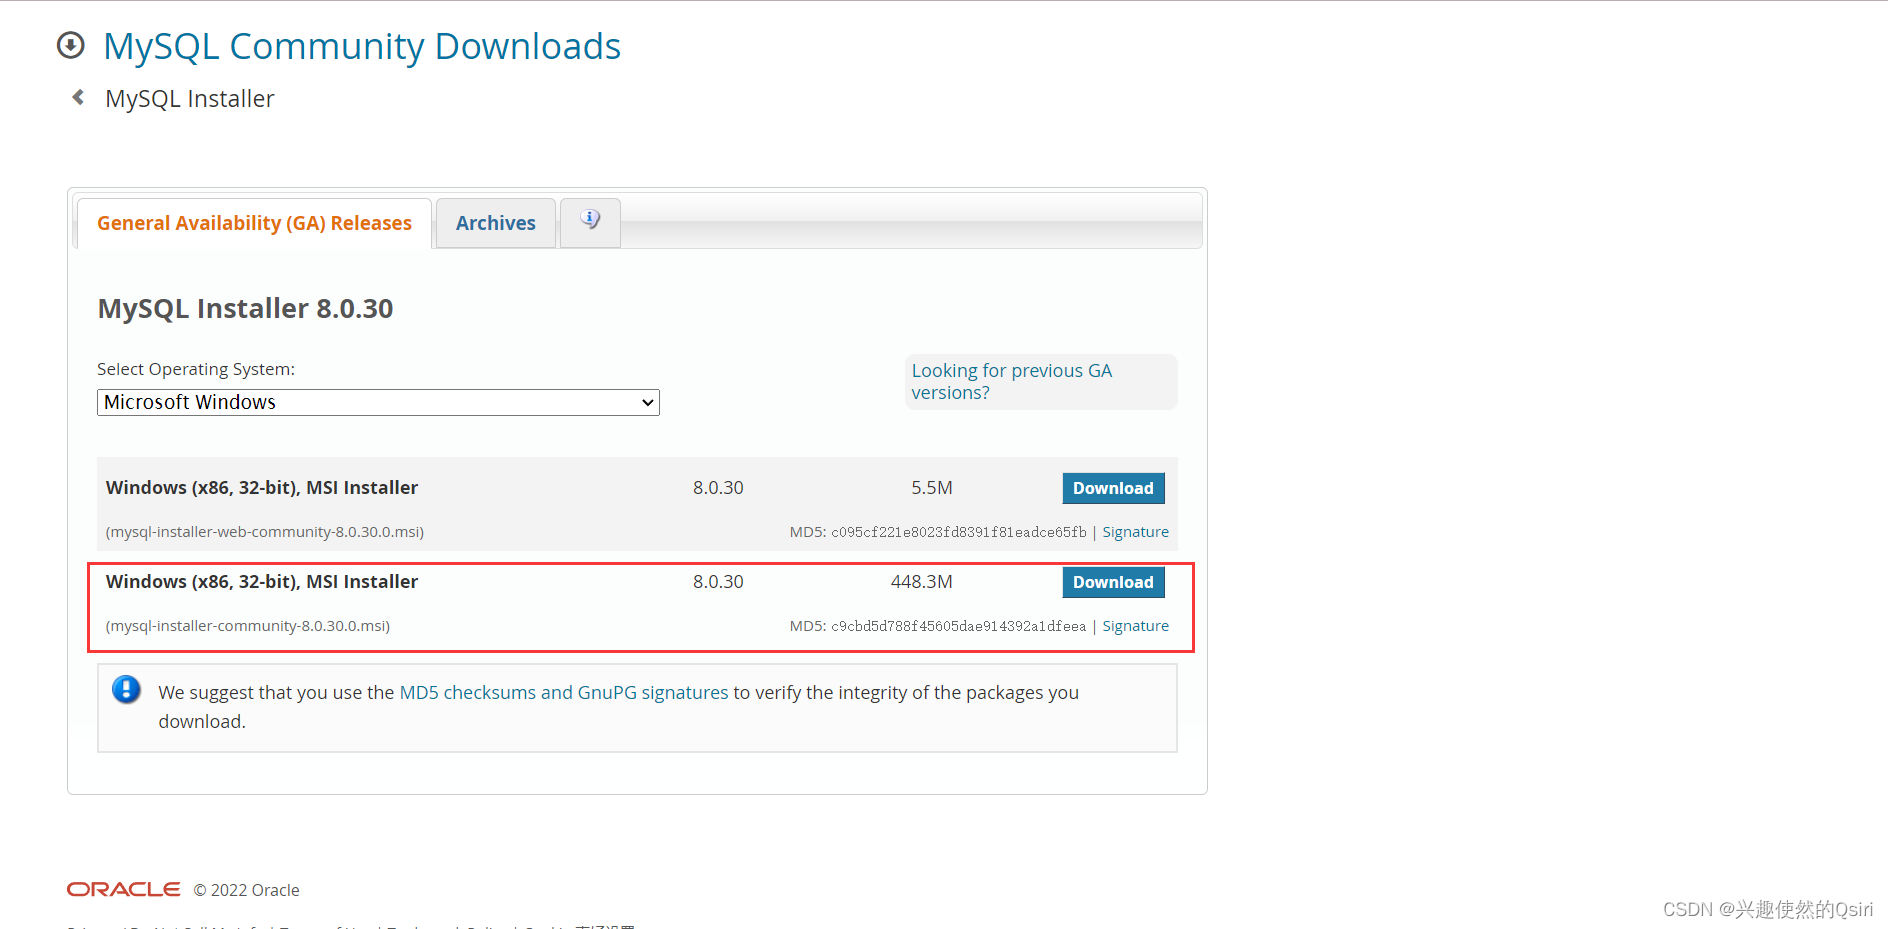Open MD5 checksums and GnuPG signatures link
Viewport: 1888px width, 929px height.
pyautogui.click(x=564, y=692)
